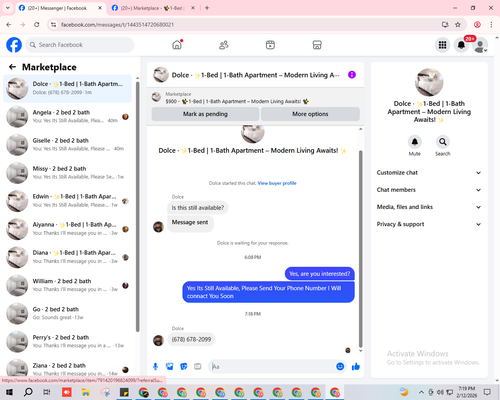Open the William - 2 bed 2 bath chat
500x400 pixels.
68,285
